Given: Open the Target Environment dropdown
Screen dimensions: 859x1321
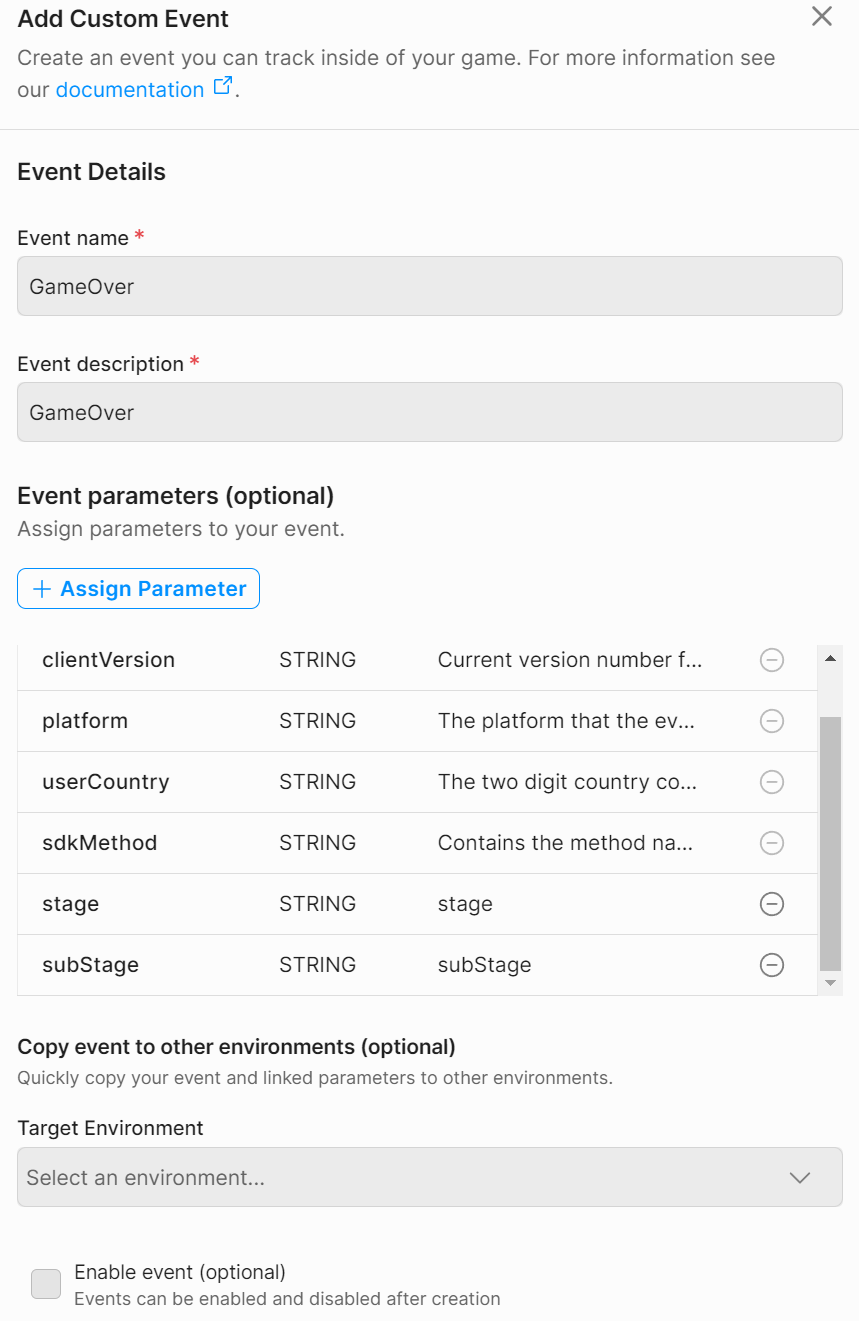Looking at the screenshot, I should (430, 1177).
